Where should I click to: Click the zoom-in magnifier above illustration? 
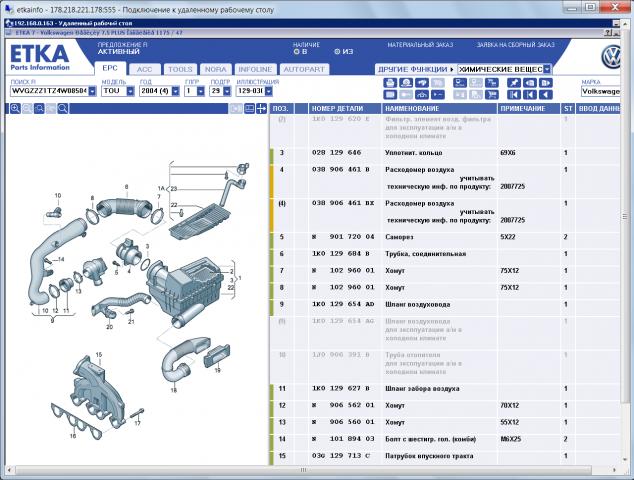(x=15, y=108)
